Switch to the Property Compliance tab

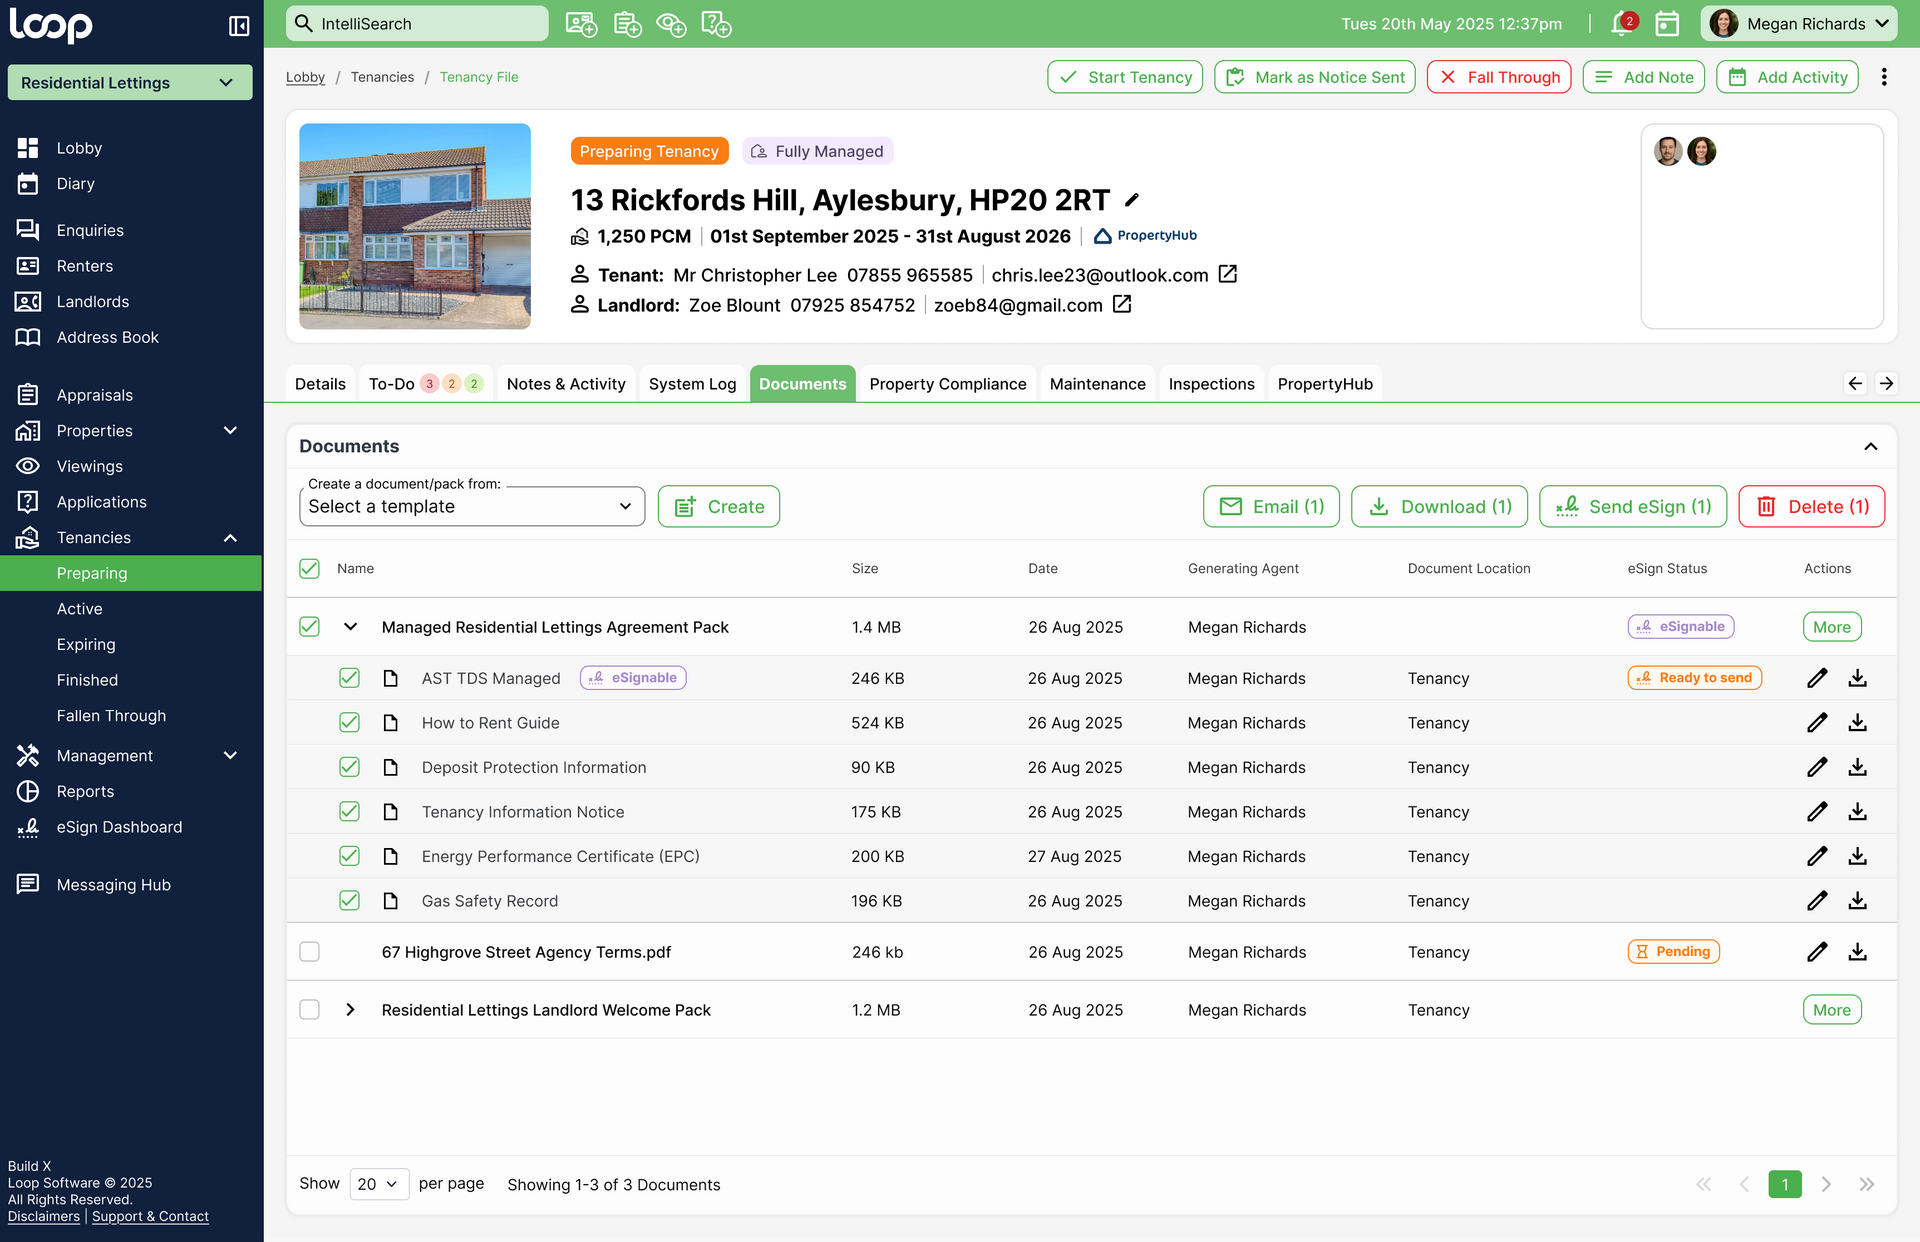tap(947, 384)
